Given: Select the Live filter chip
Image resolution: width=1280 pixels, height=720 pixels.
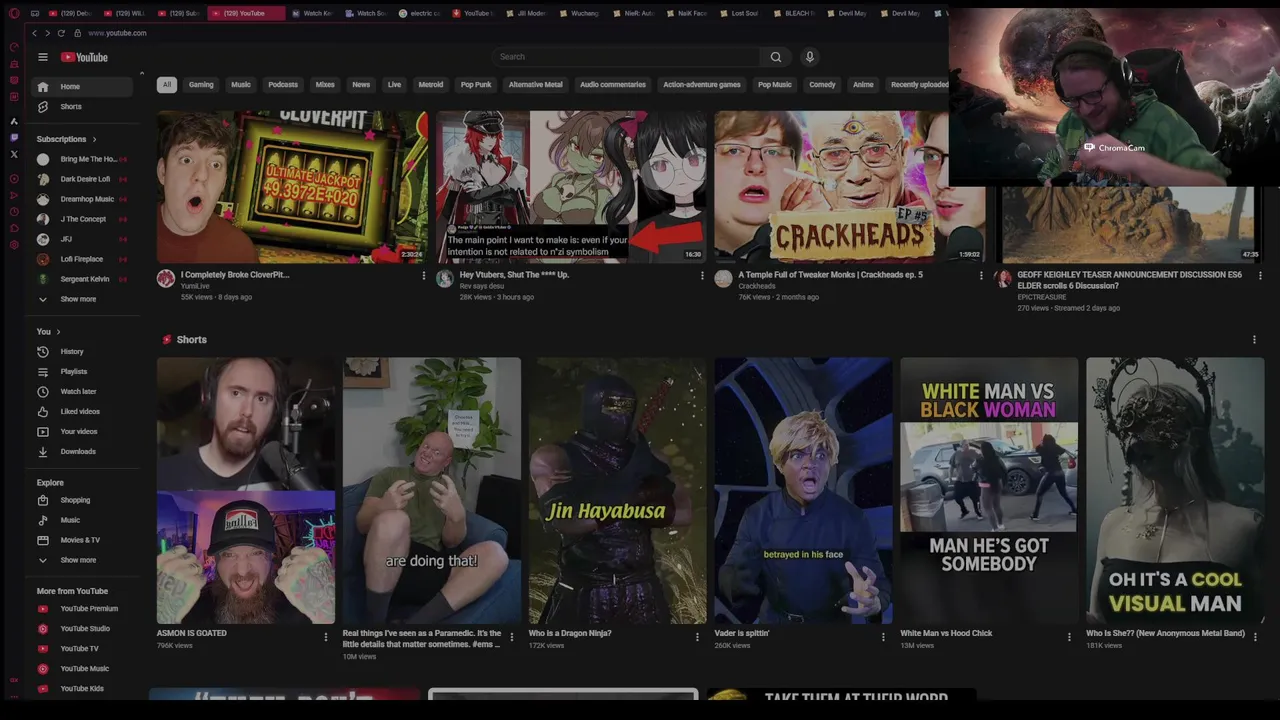Looking at the screenshot, I should tap(394, 85).
